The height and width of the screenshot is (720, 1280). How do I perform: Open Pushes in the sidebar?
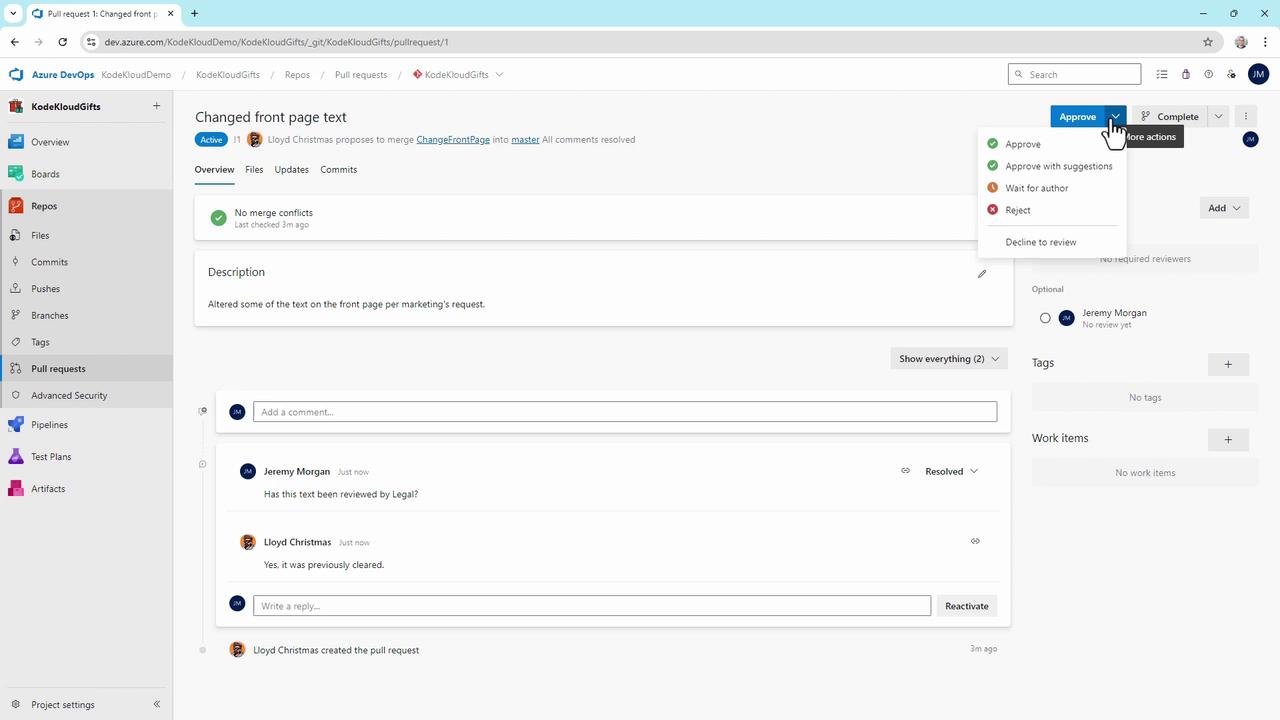pyautogui.click(x=86, y=289)
